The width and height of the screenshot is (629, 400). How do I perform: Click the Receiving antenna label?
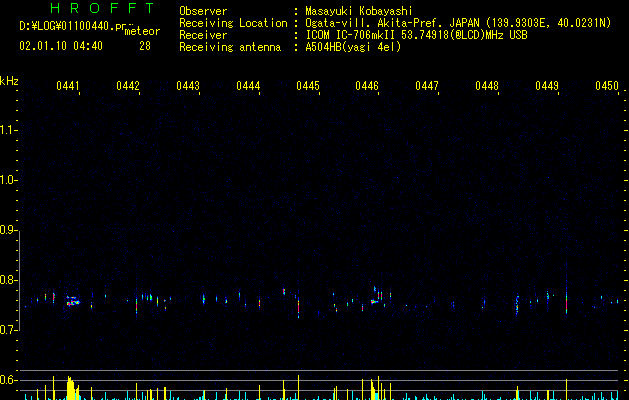pos(230,47)
